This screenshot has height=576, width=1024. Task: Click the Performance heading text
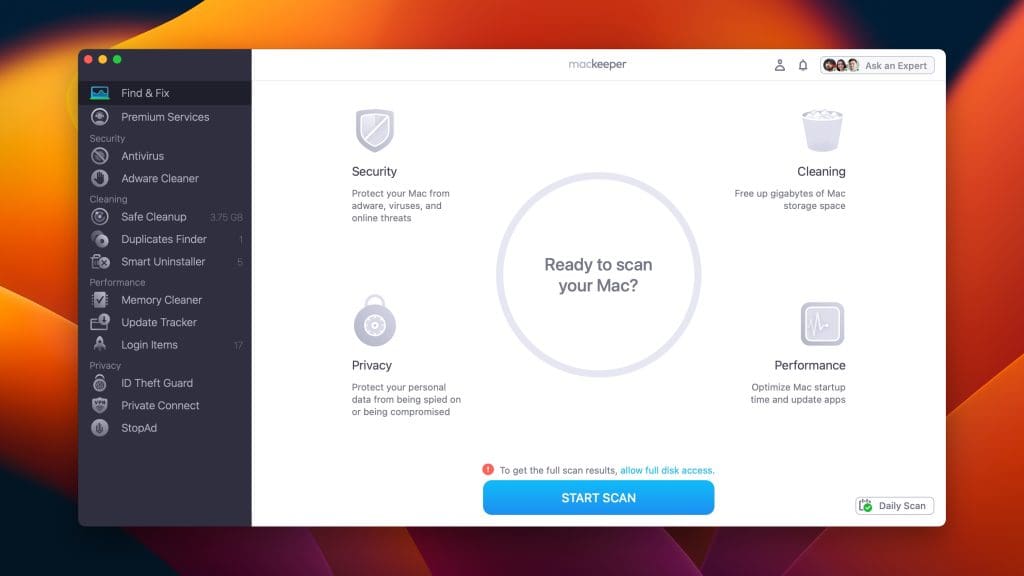pyautogui.click(x=810, y=366)
